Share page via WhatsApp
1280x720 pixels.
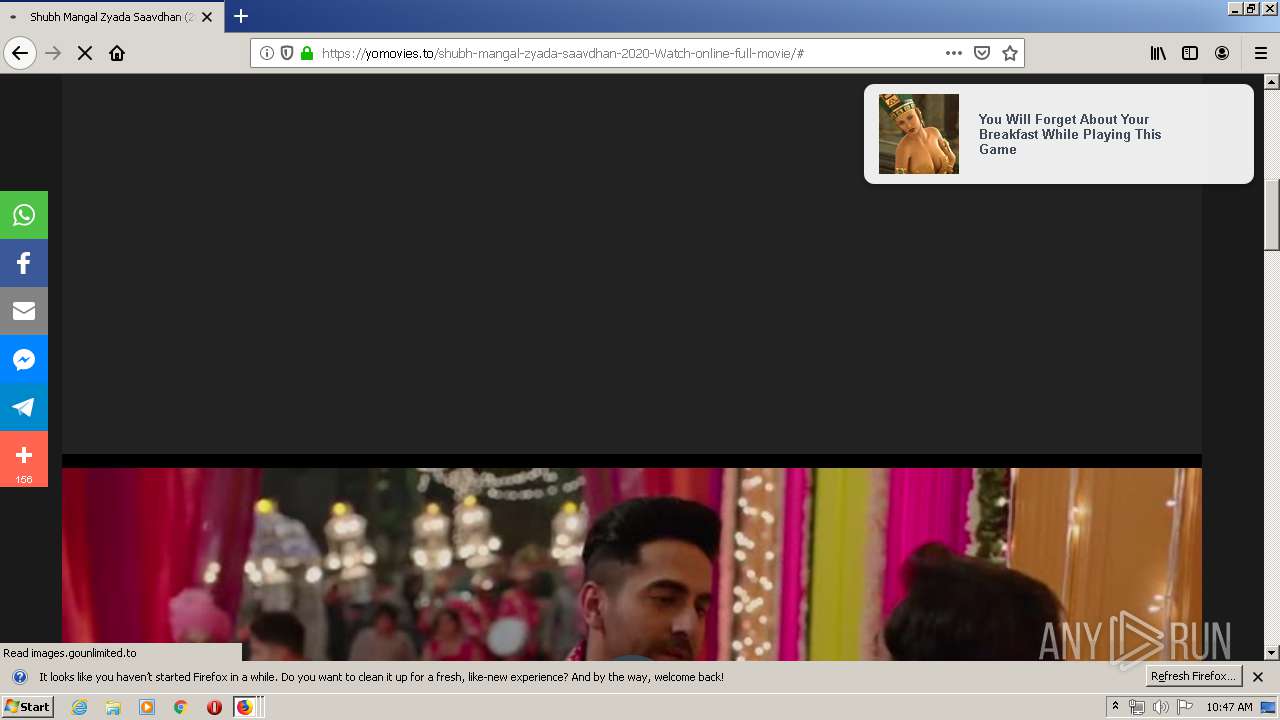[x=24, y=215]
